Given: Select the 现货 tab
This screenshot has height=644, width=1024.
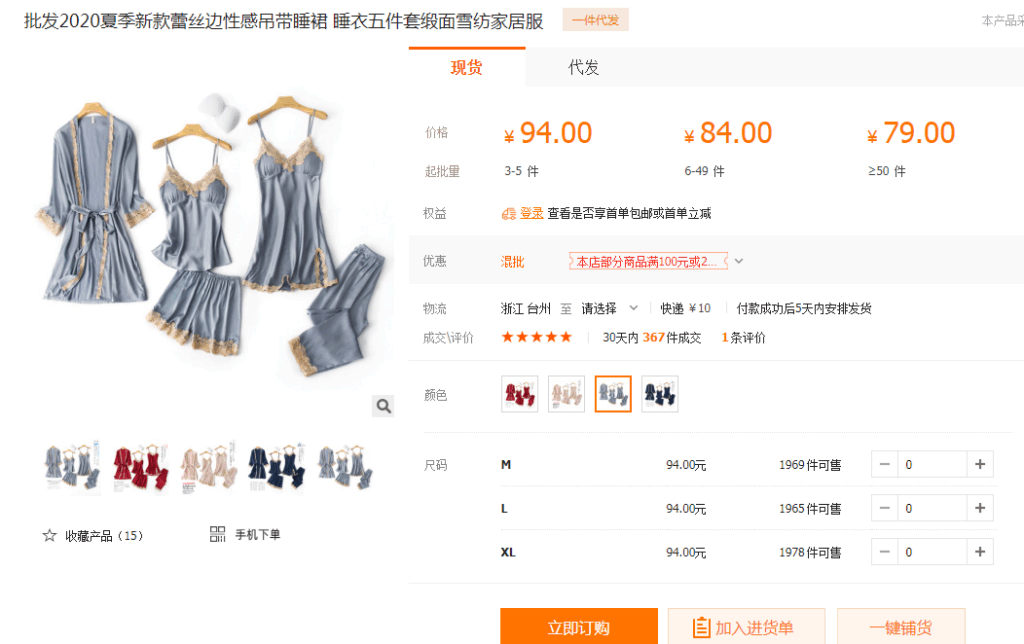Looking at the screenshot, I should tap(467, 68).
